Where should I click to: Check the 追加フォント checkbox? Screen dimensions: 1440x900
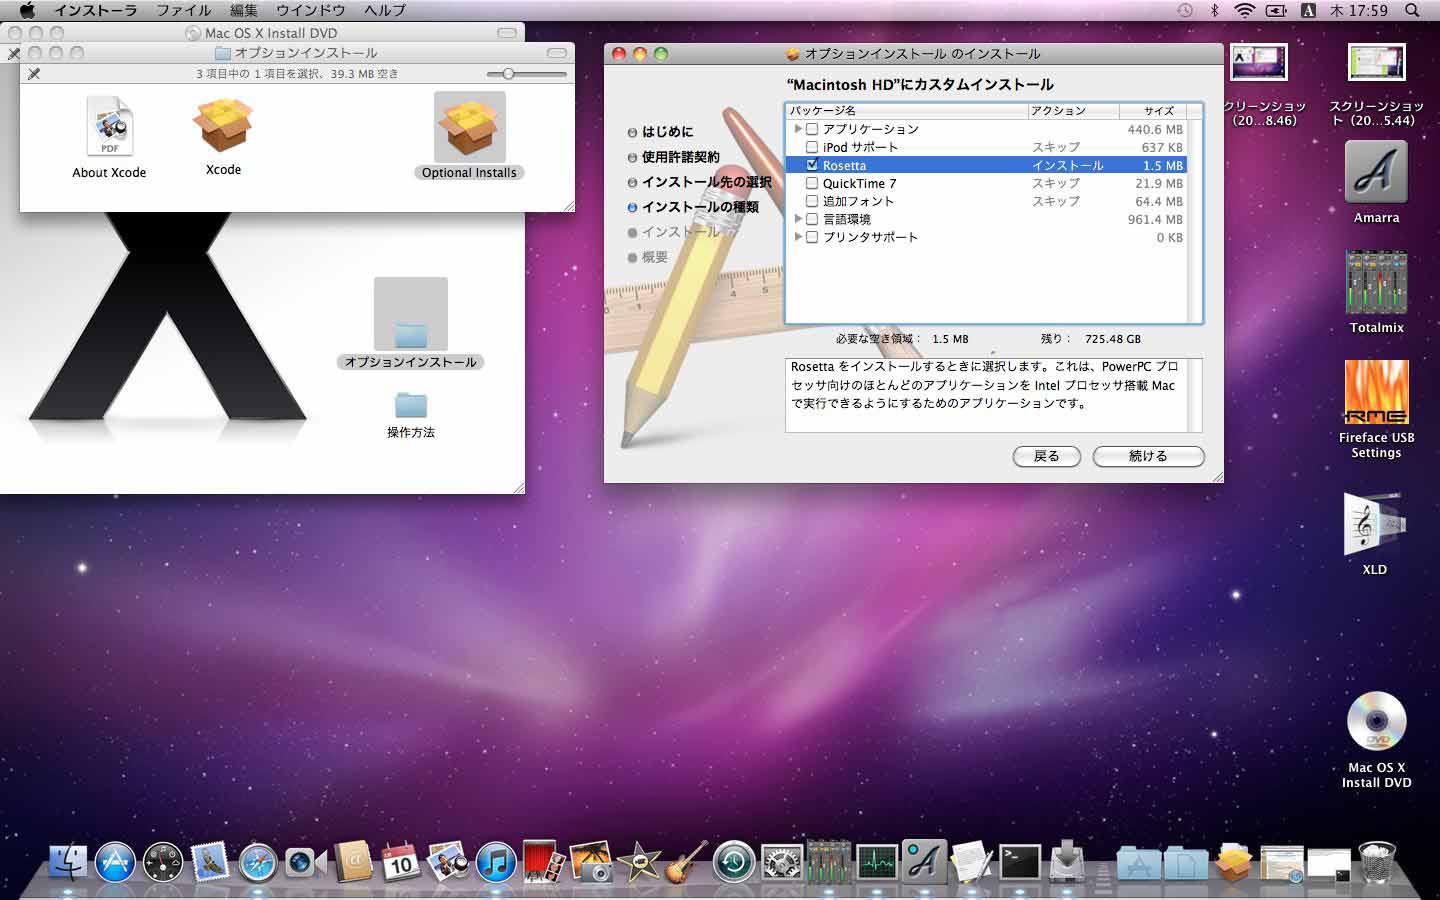coord(812,201)
